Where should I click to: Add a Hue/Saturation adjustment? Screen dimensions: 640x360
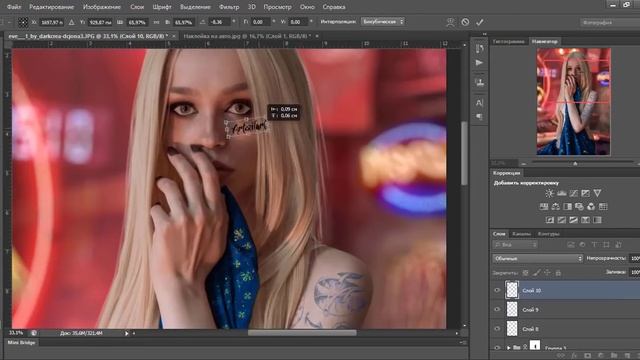(x=544, y=207)
